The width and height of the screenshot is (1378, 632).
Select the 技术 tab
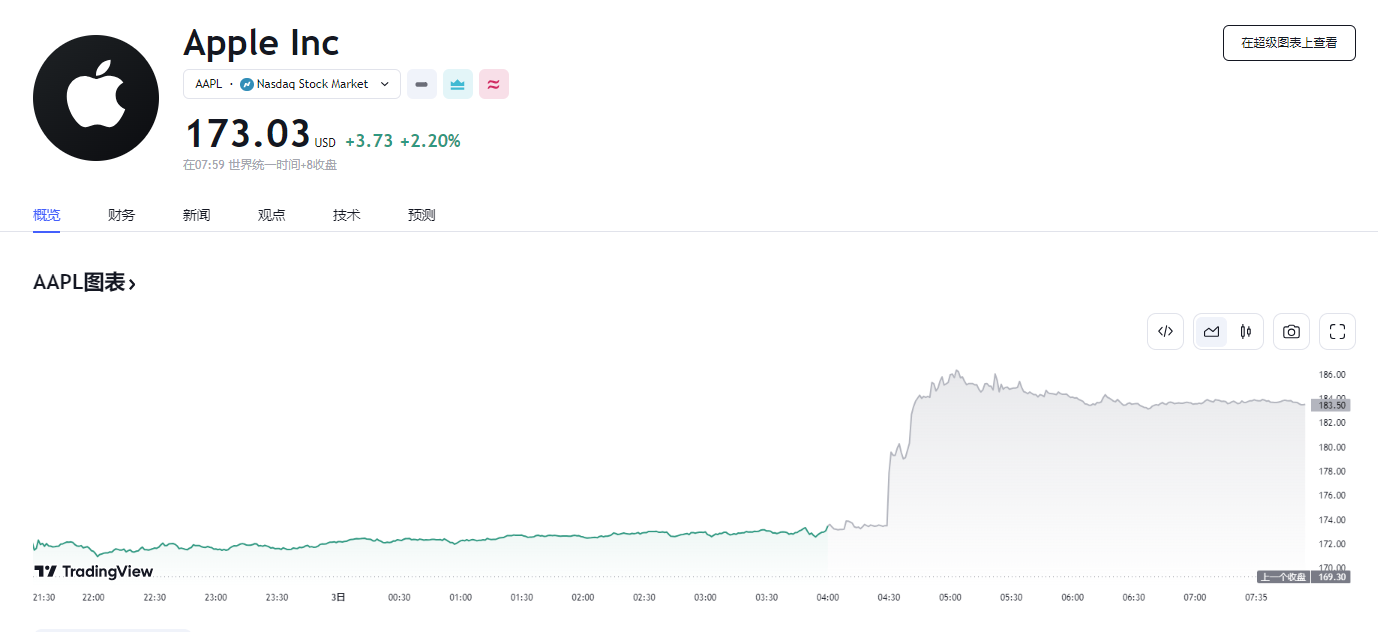tap(346, 215)
